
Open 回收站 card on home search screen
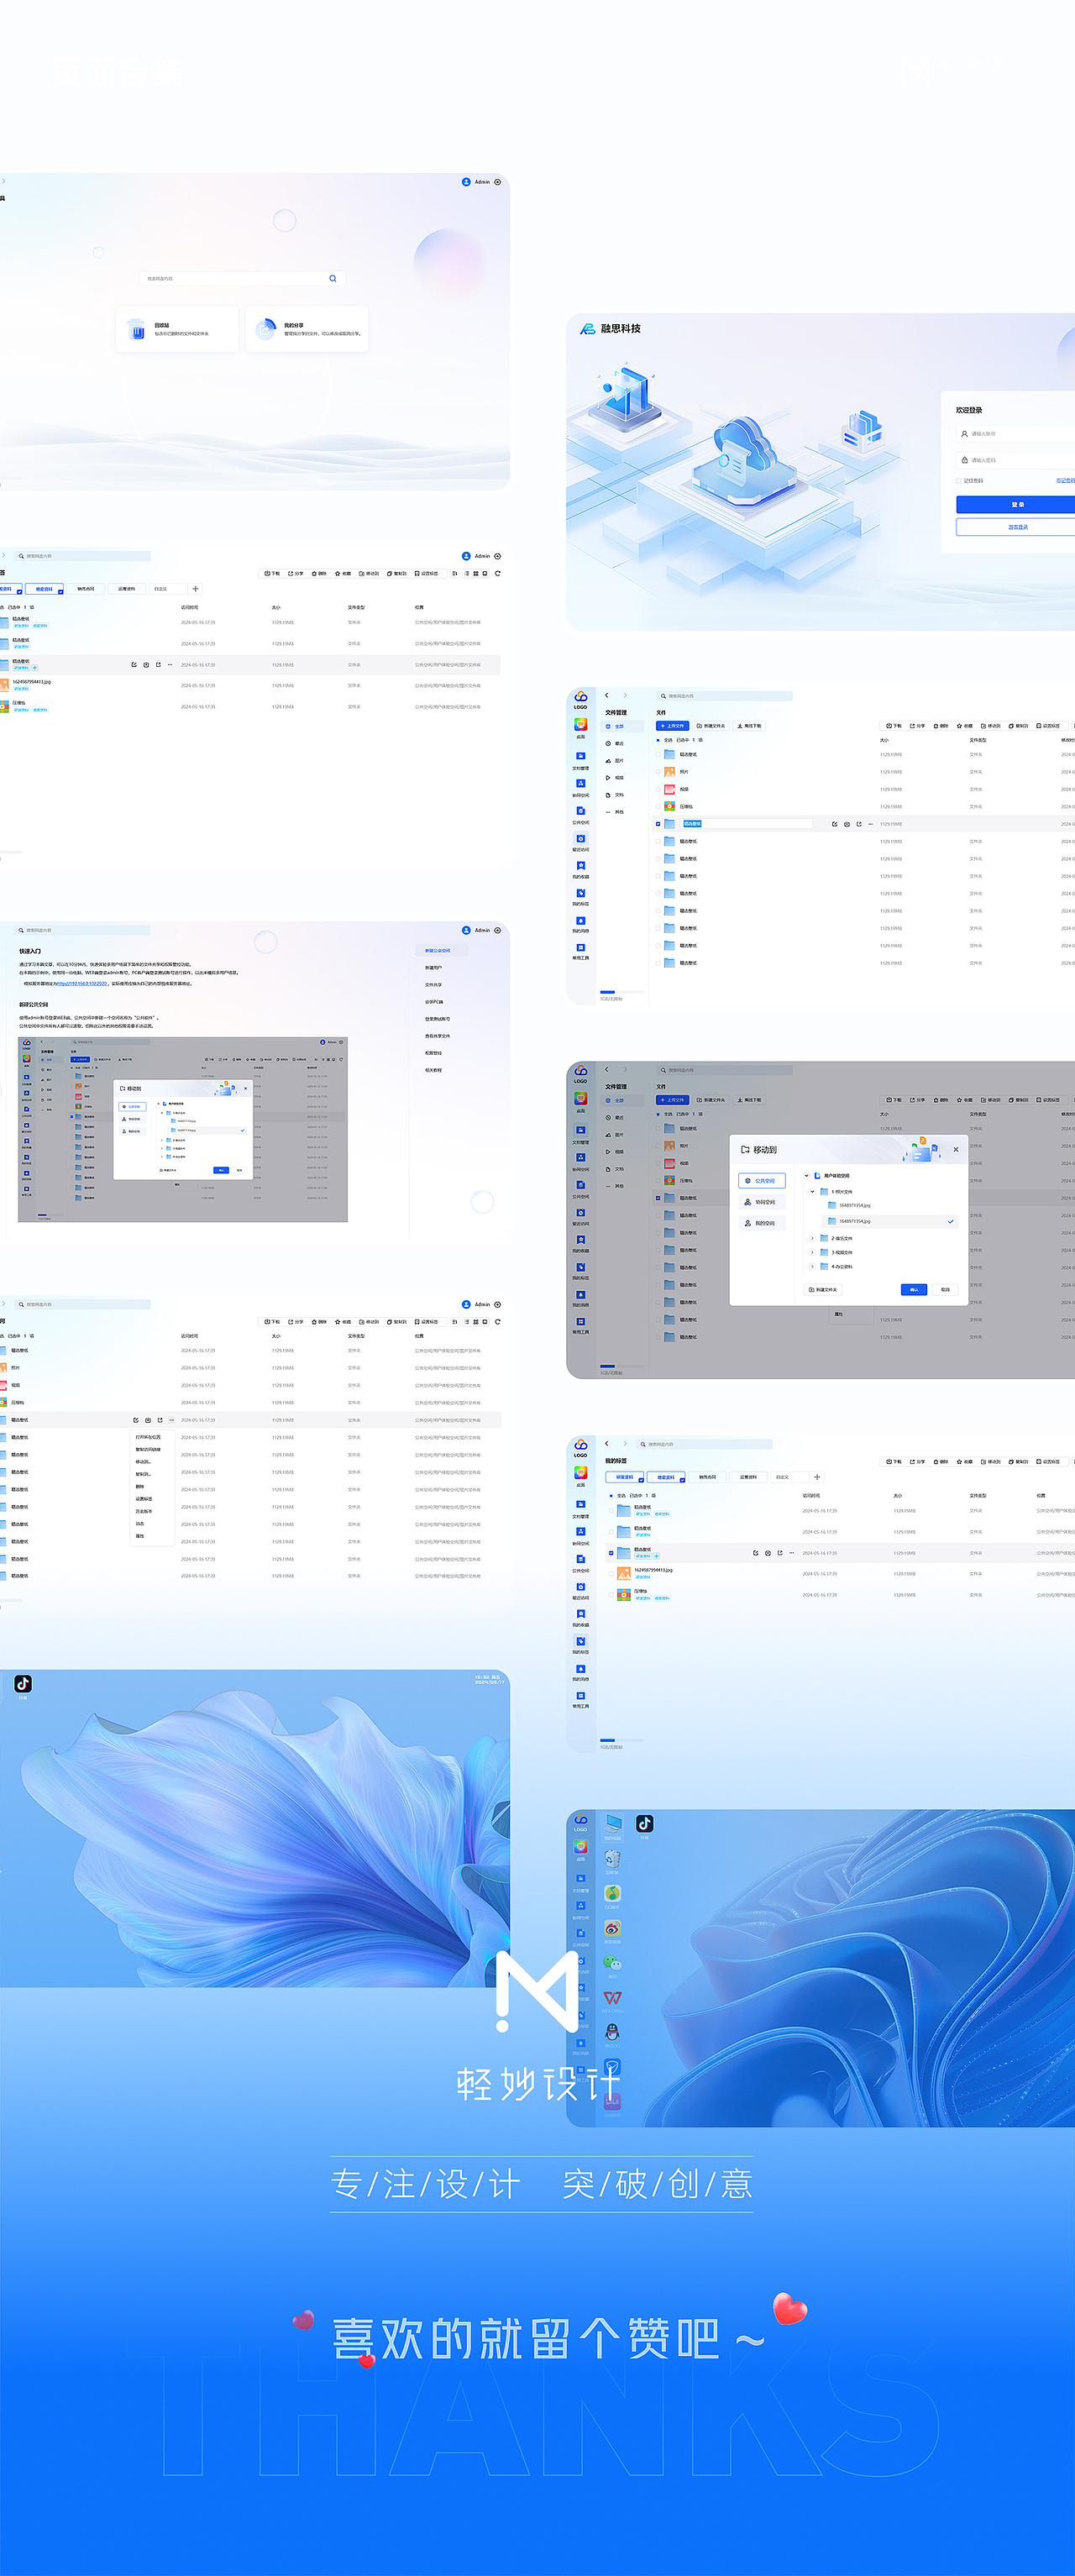pyautogui.click(x=177, y=329)
